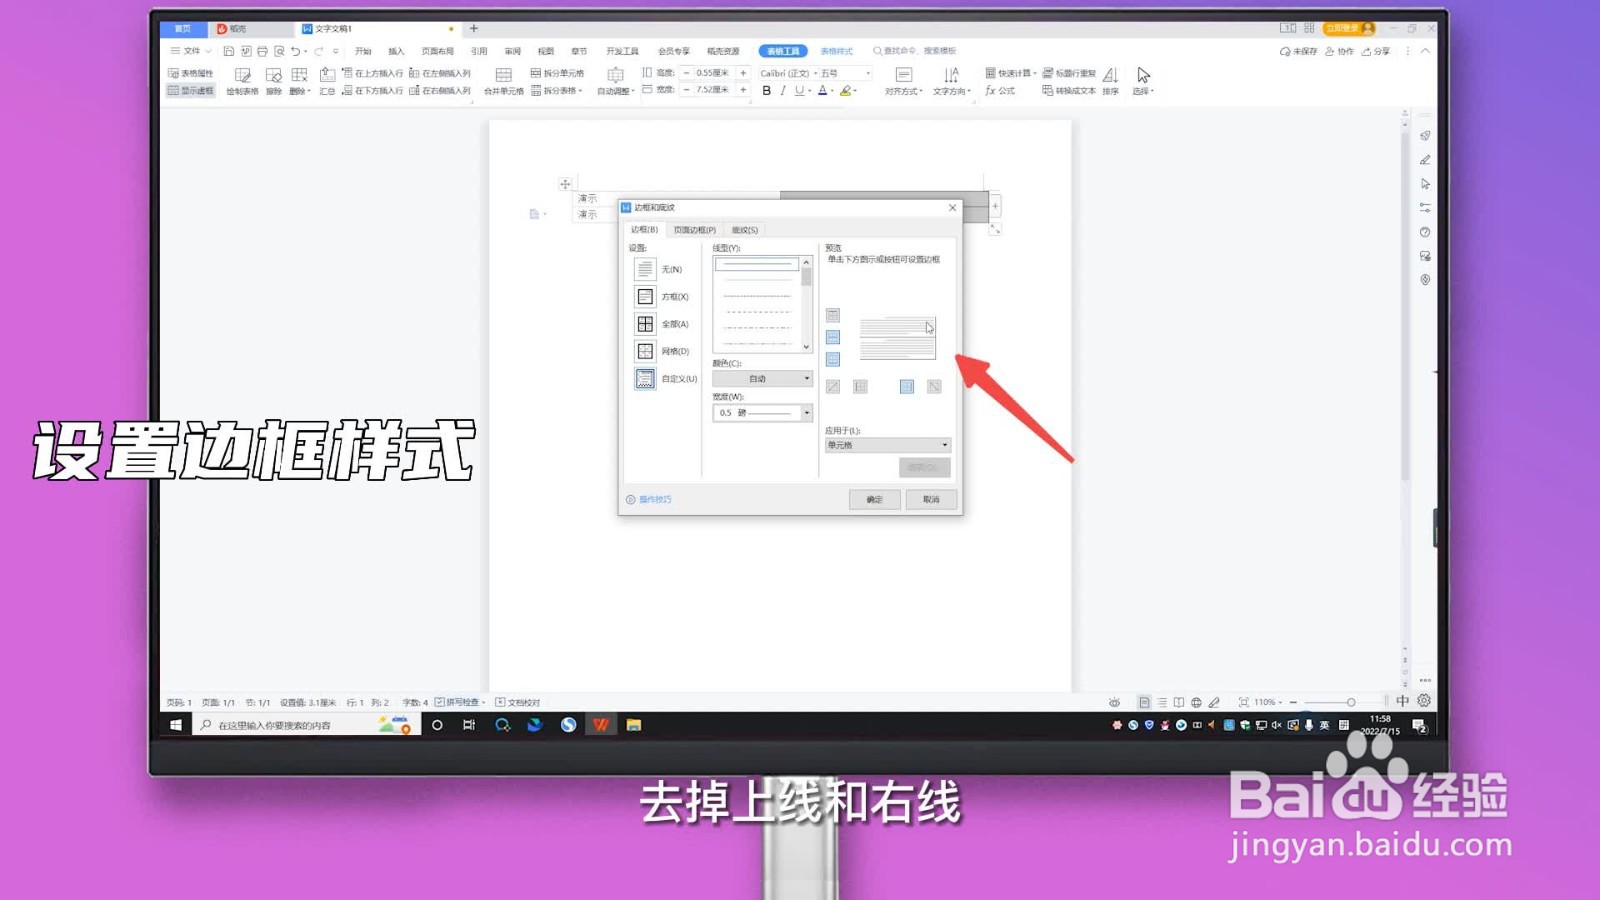The width and height of the screenshot is (1600, 900).
Task: Click the highlight color pen icon
Action: pyautogui.click(x=846, y=91)
